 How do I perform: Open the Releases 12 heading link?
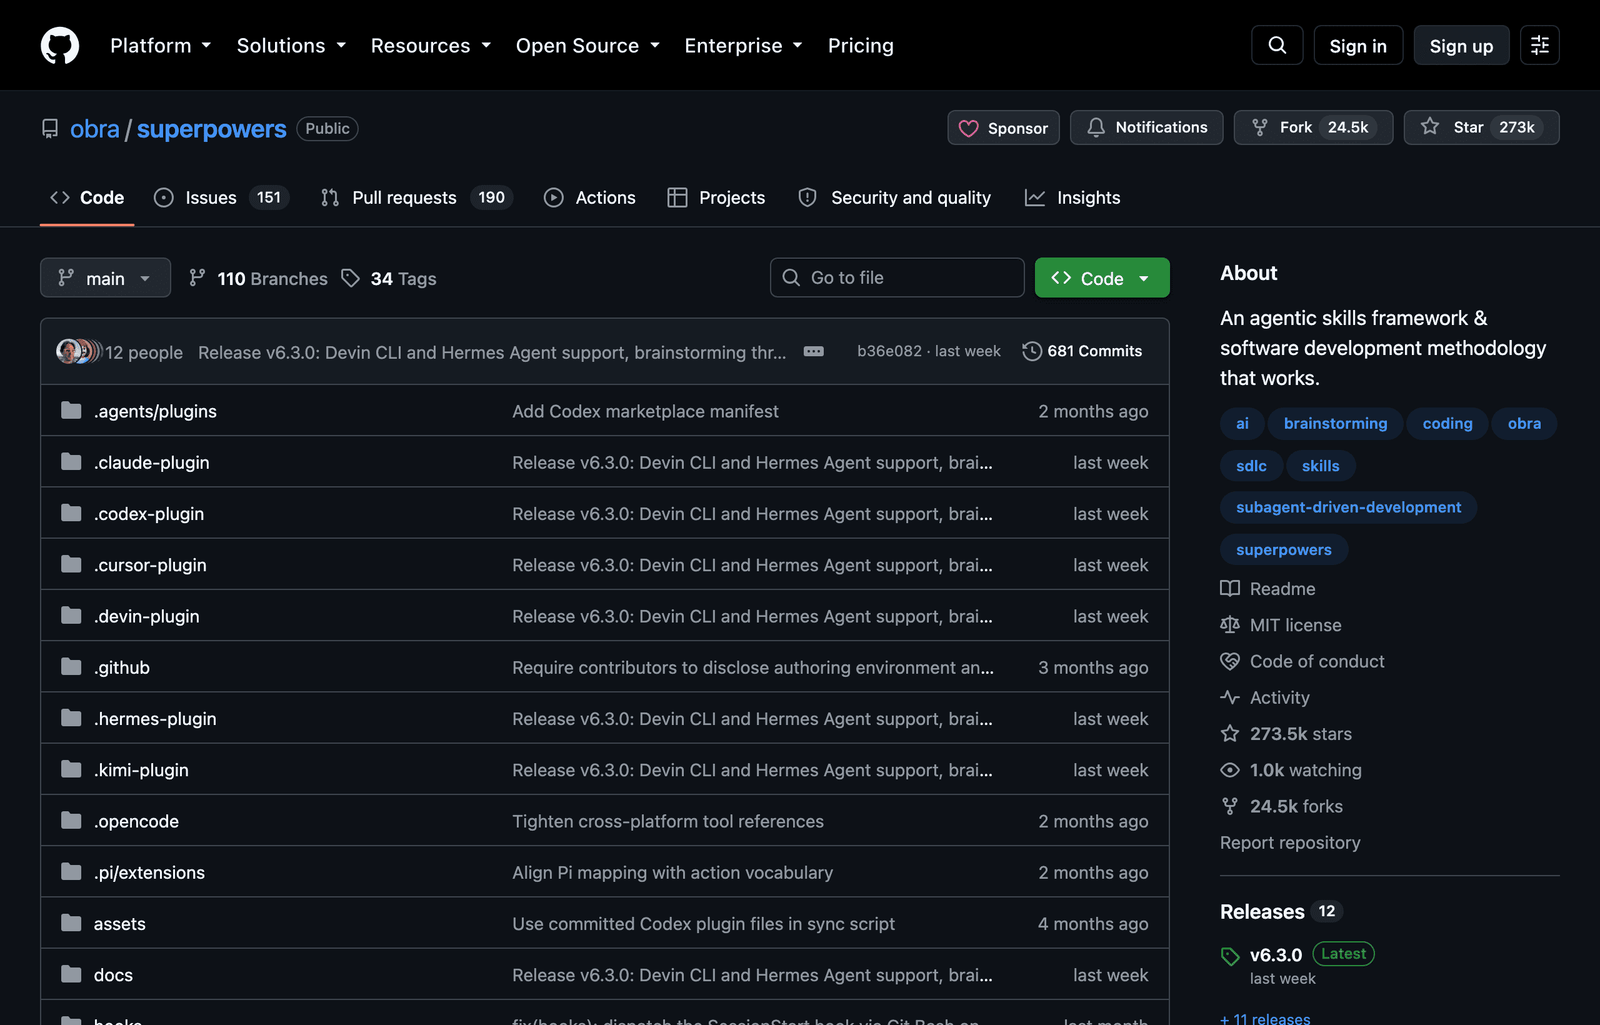pyautogui.click(x=1280, y=912)
